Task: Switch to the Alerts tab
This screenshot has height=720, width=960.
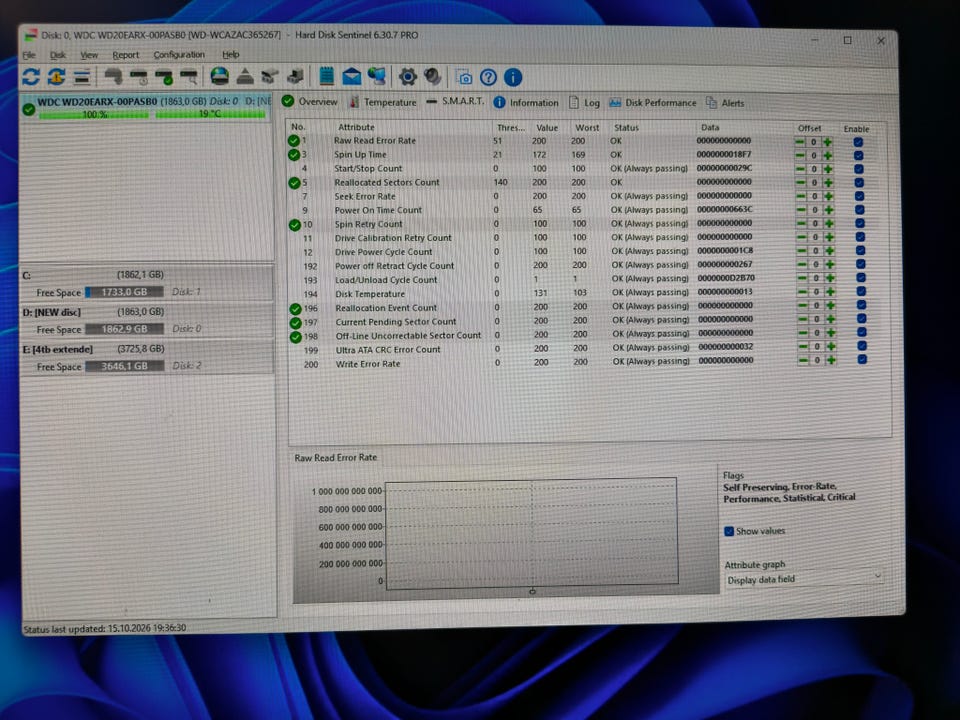Action: (725, 103)
